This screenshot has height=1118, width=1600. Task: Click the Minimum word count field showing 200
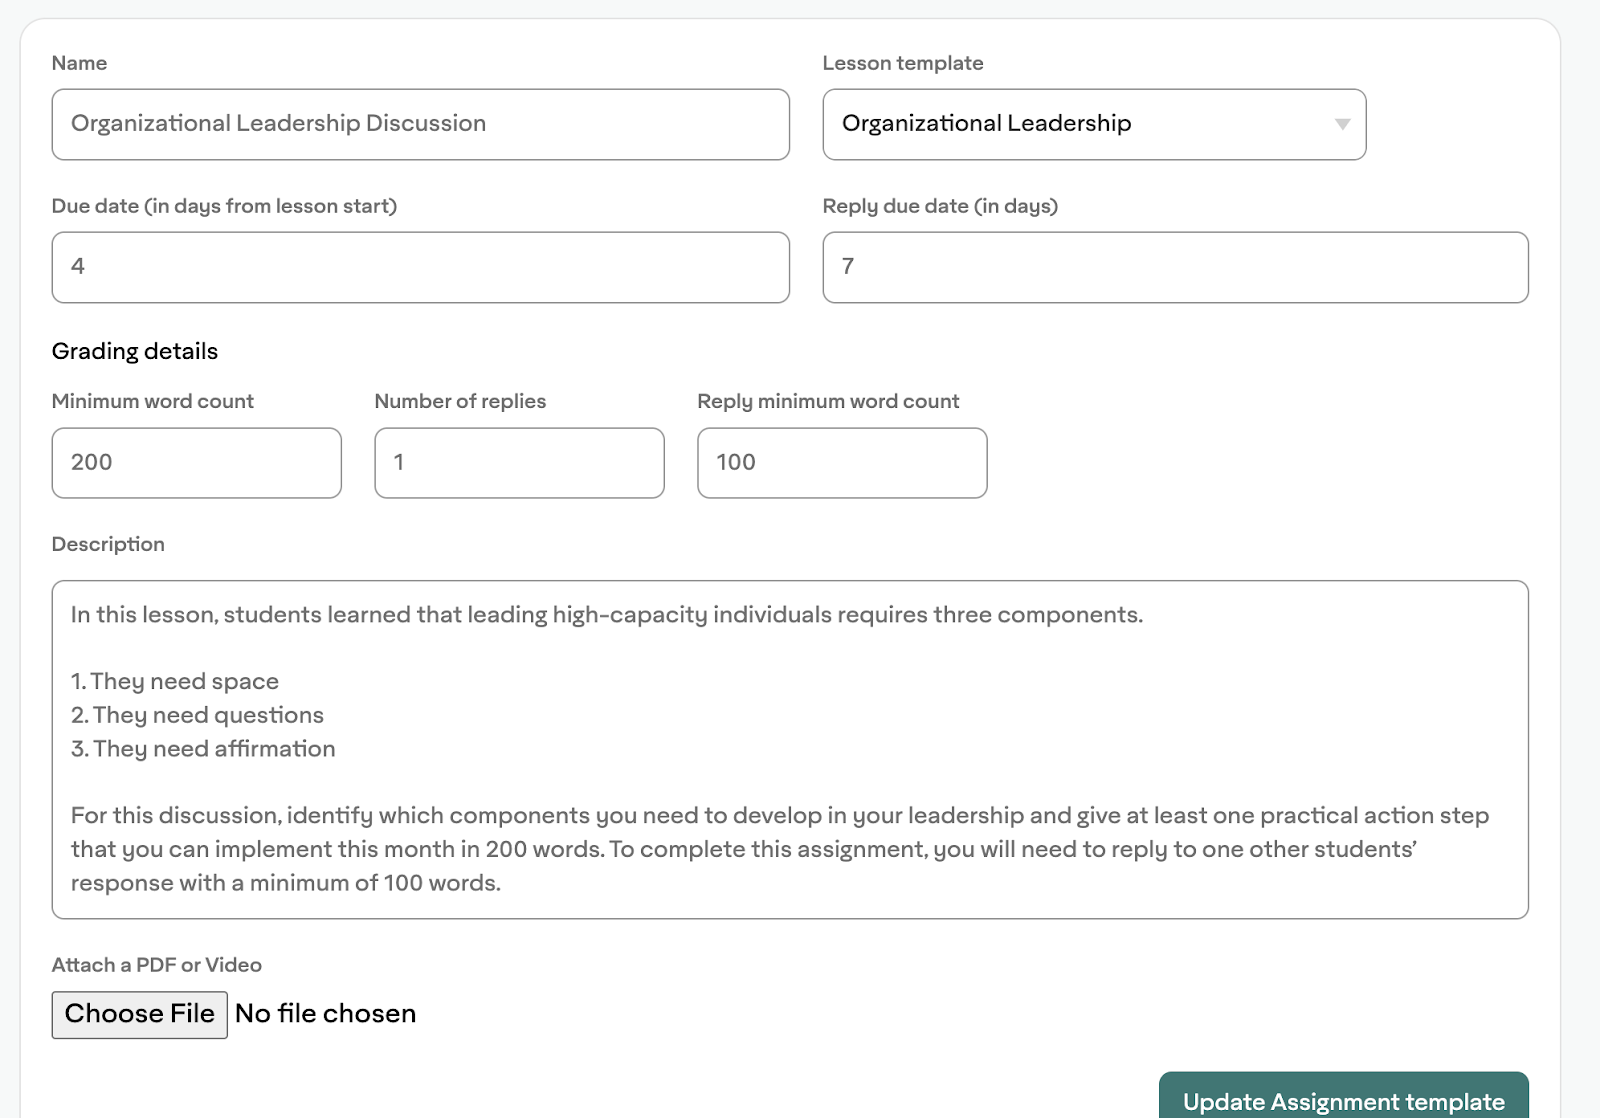click(196, 463)
